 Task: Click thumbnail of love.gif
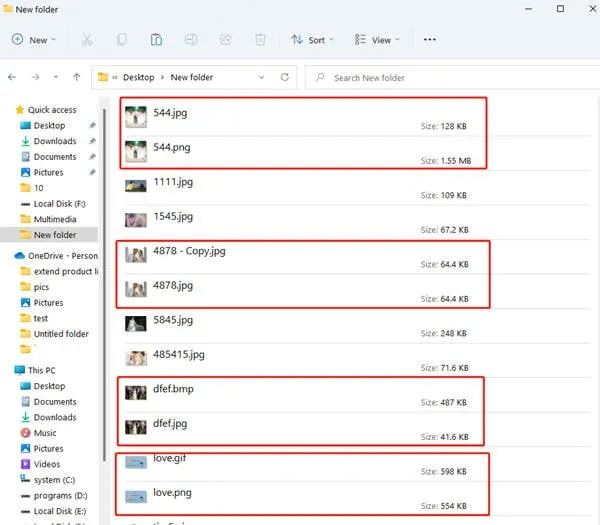click(x=136, y=462)
